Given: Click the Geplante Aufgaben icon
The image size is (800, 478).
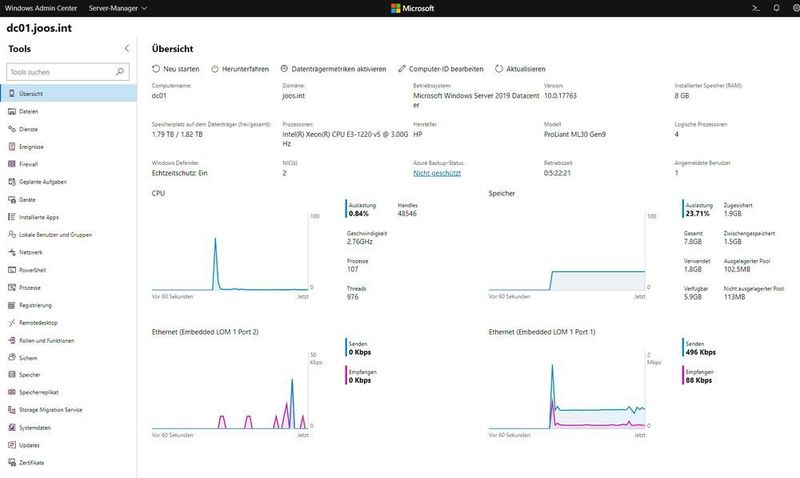Looking at the screenshot, I should pos(12,182).
